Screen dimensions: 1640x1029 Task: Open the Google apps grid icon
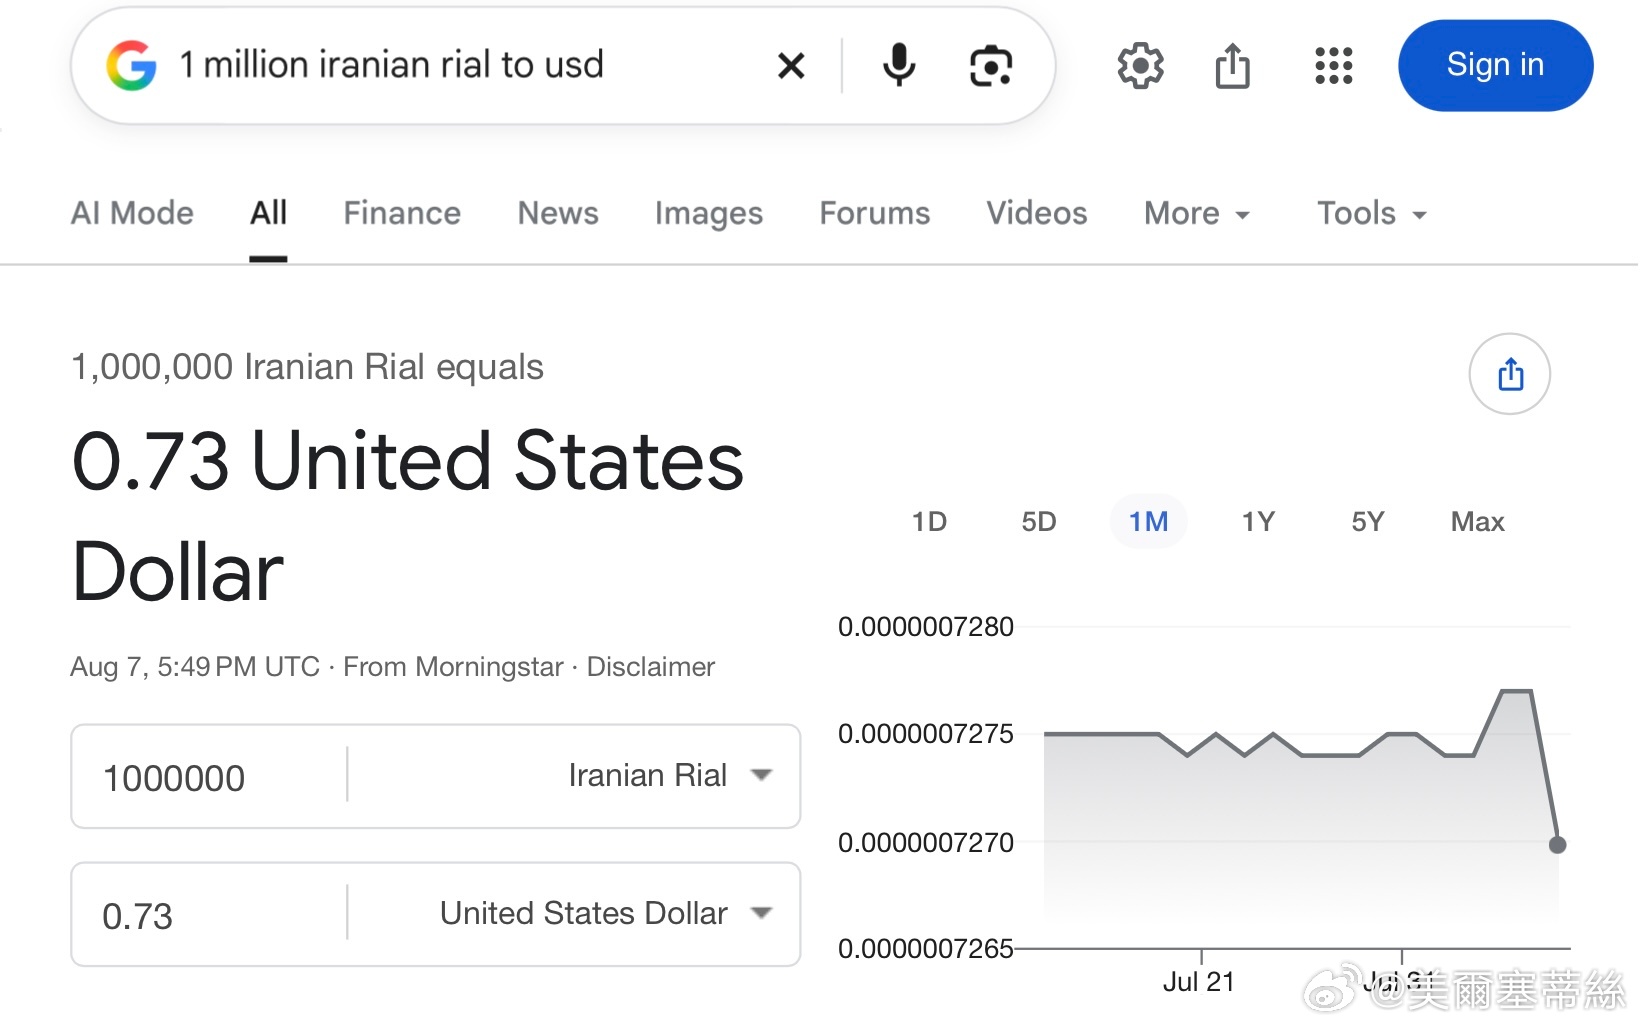click(1333, 66)
